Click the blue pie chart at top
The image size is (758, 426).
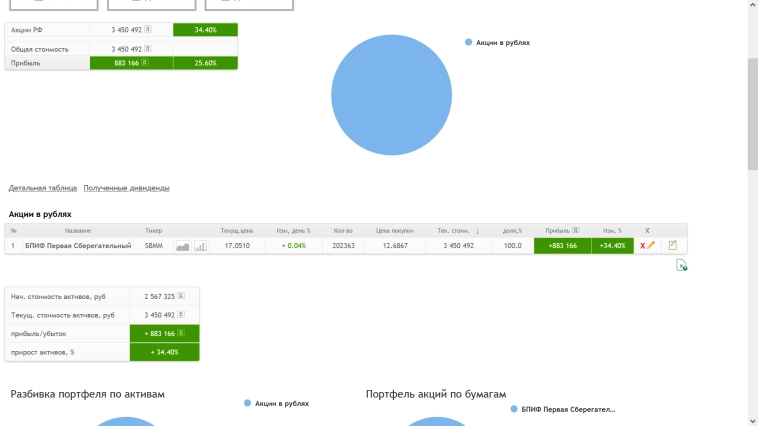(392, 94)
